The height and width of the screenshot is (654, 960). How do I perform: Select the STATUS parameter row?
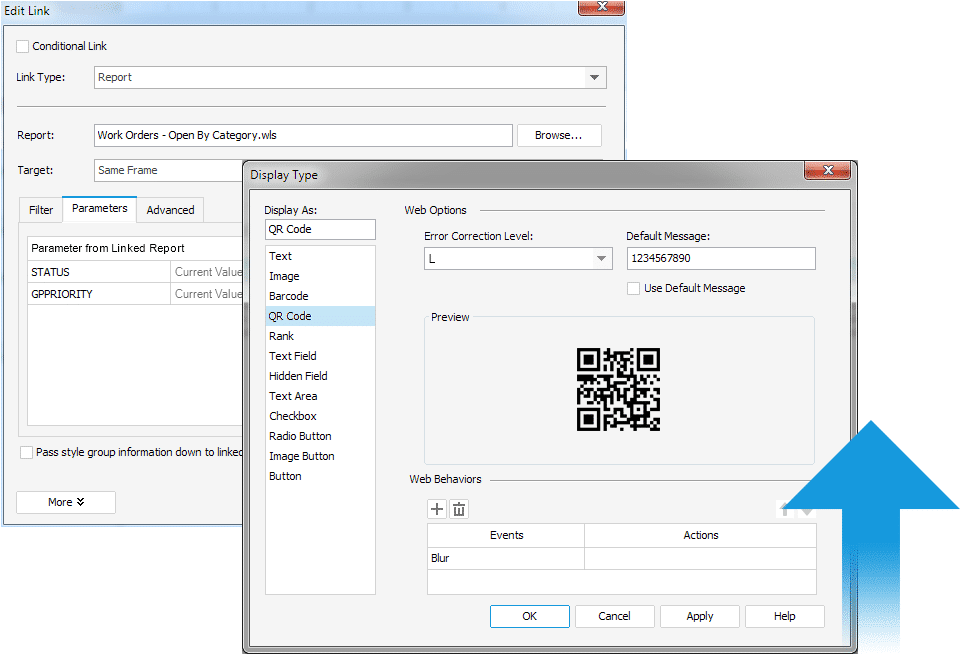pos(135,272)
